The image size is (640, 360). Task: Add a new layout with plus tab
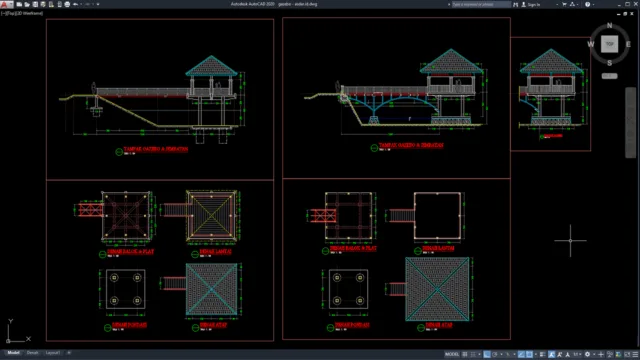coord(69,353)
